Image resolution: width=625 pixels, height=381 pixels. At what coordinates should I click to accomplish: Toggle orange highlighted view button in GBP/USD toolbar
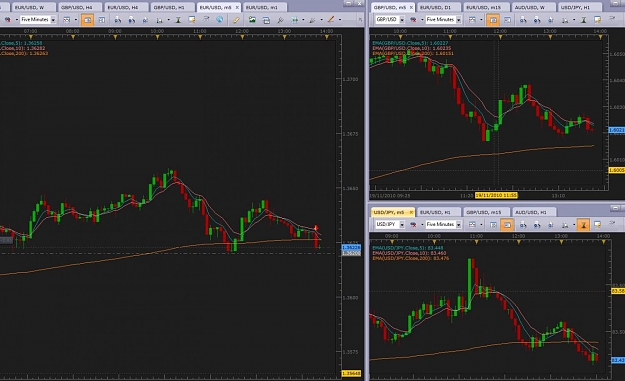coord(493,20)
